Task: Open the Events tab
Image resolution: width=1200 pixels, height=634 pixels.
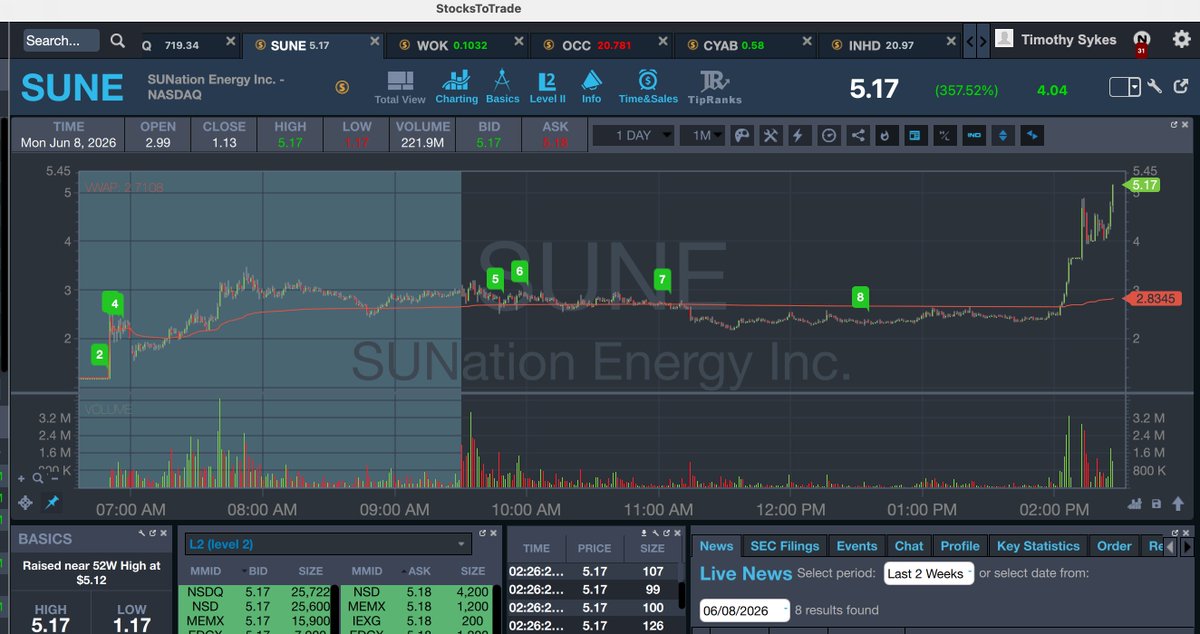Action: (x=857, y=546)
